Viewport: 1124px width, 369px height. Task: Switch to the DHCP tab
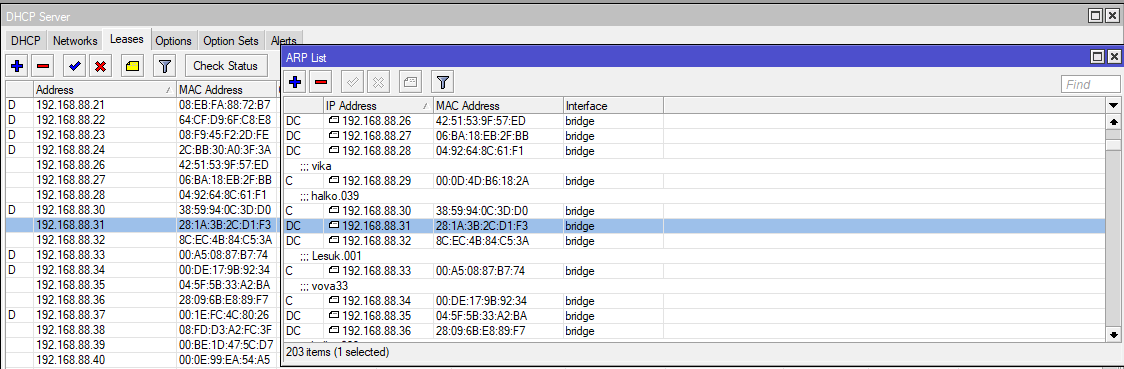[25, 41]
